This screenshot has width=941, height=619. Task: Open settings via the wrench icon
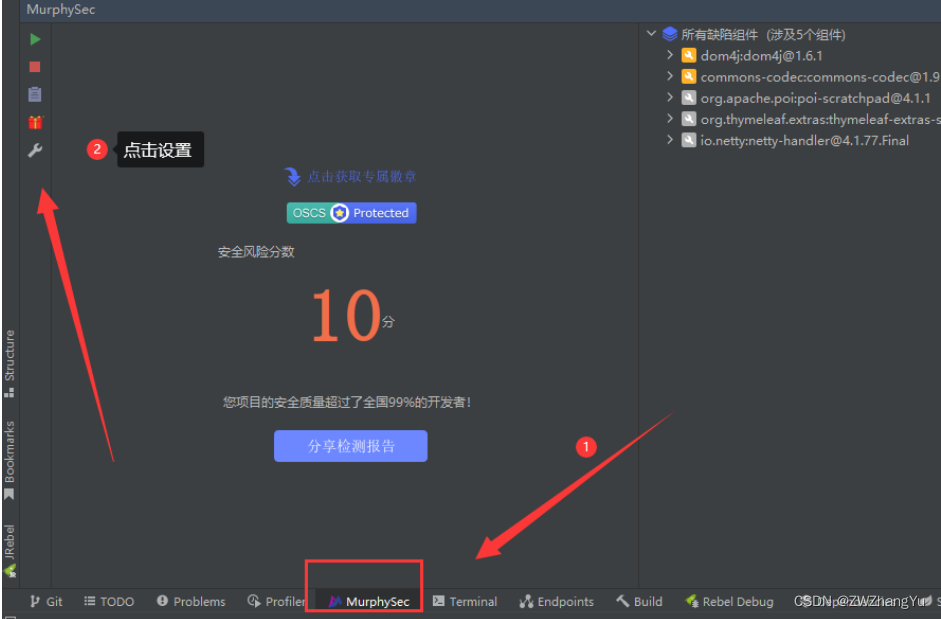[35, 150]
